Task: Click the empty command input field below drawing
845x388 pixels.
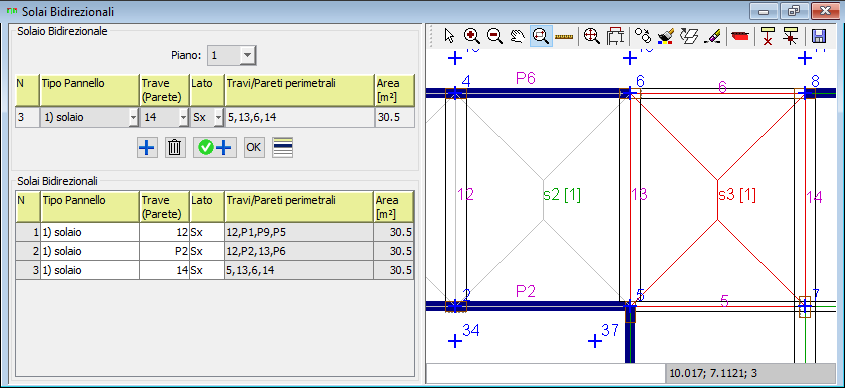Action: click(546, 373)
